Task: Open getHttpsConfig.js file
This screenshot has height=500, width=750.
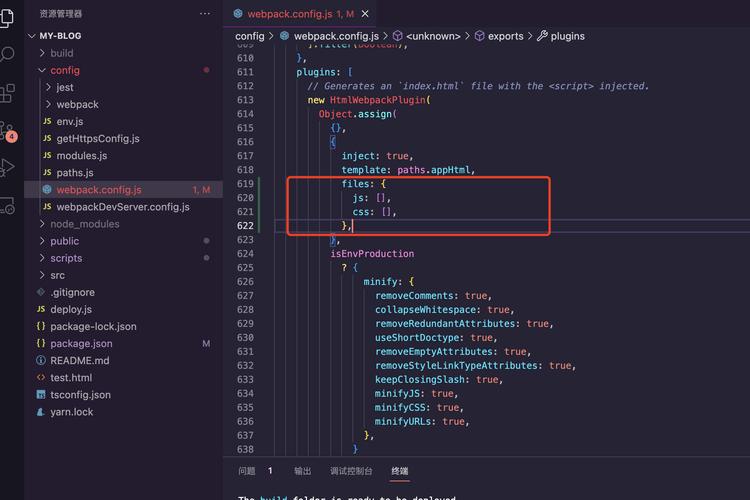Action: [98, 139]
